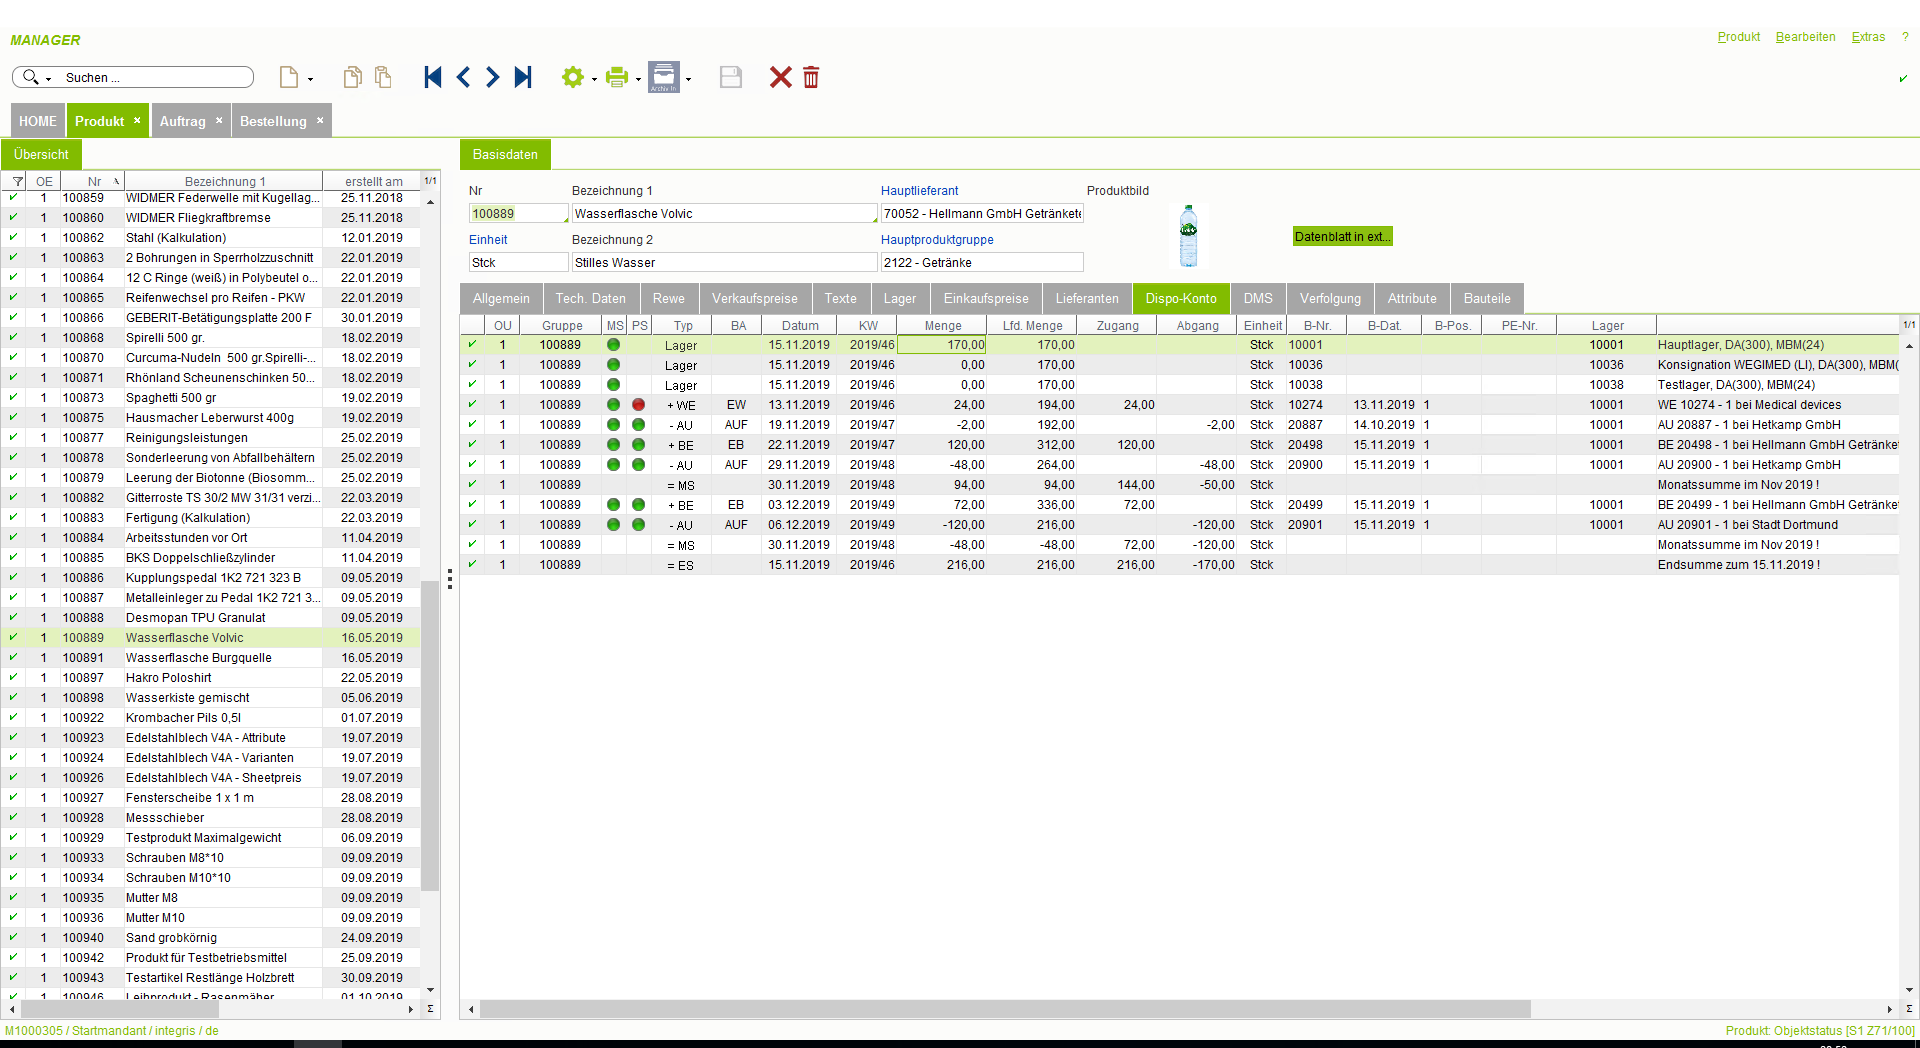This screenshot has width=1920, height=1048.
Task: Toggle check mark in AU 20901 Dispo row
Action: 472,524
